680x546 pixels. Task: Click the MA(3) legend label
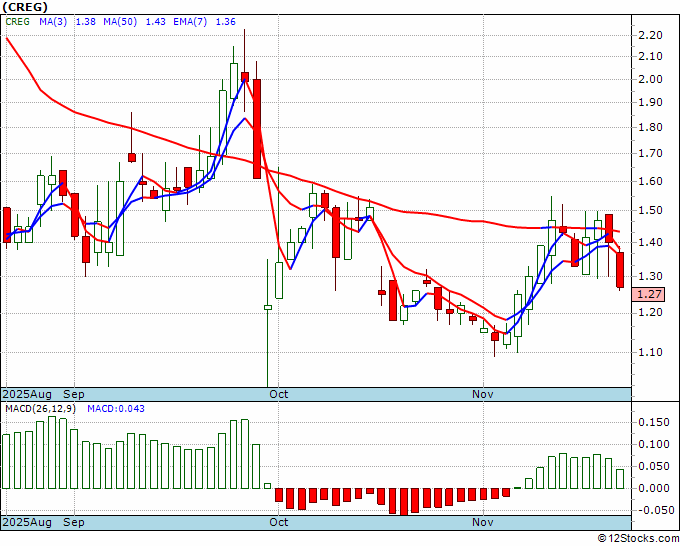pyautogui.click(x=53, y=22)
